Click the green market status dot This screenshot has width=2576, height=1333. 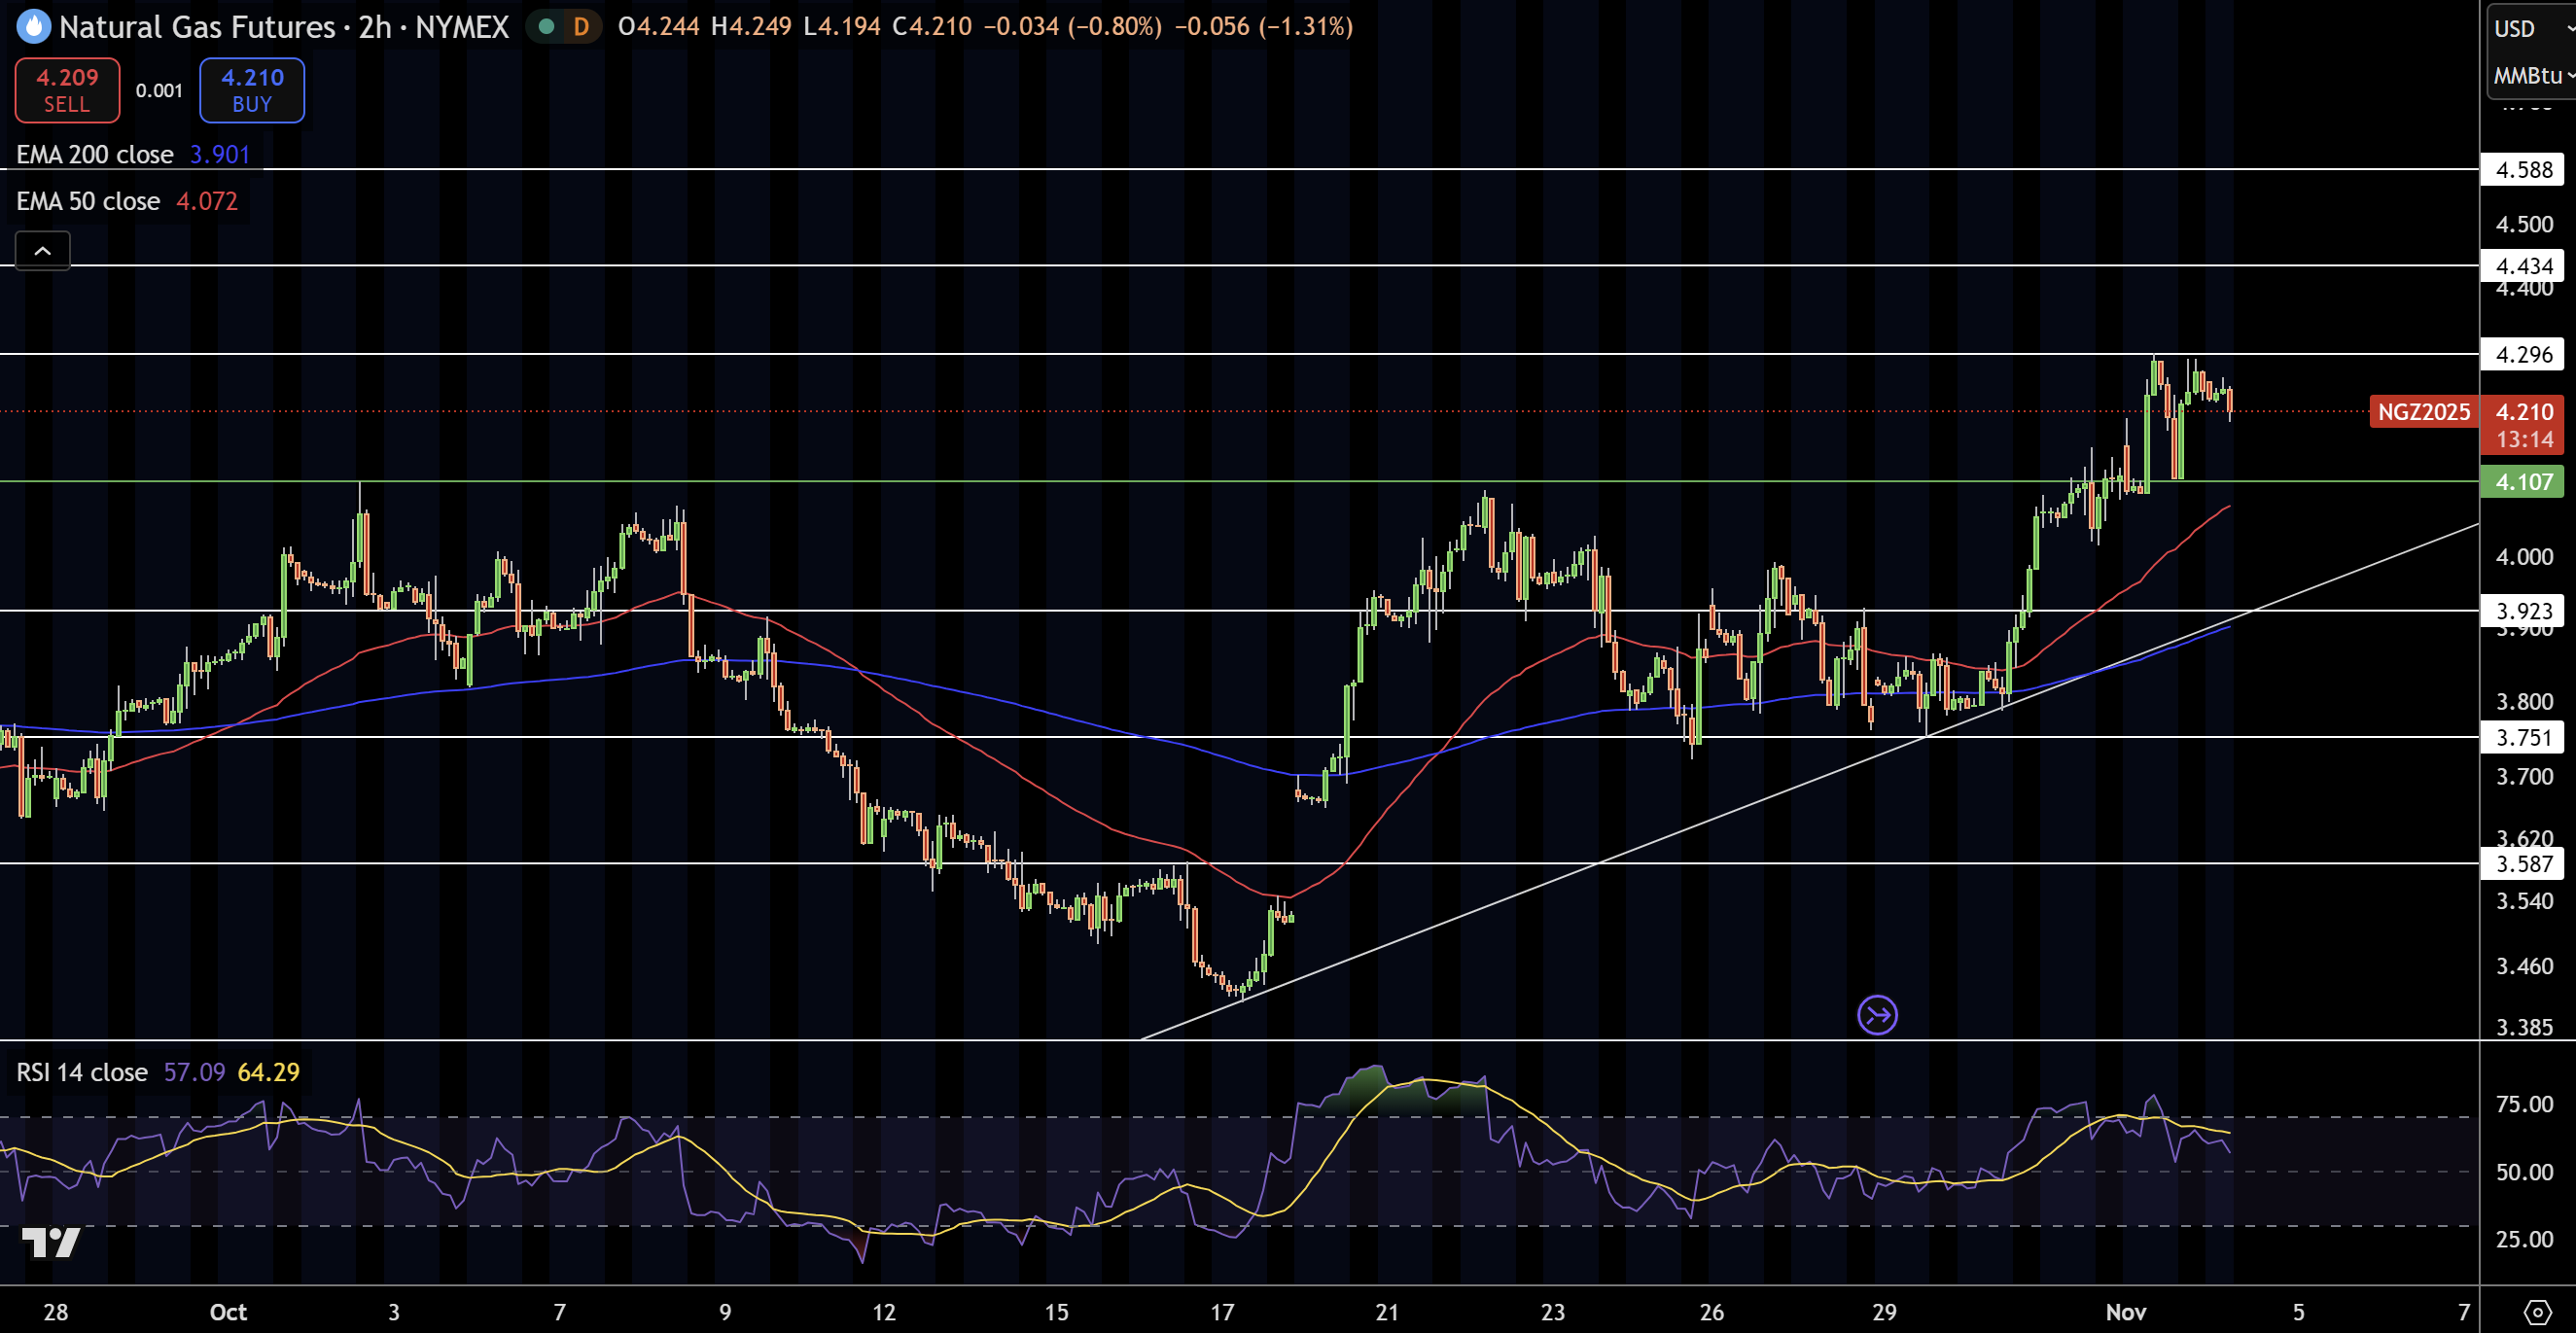[546, 27]
